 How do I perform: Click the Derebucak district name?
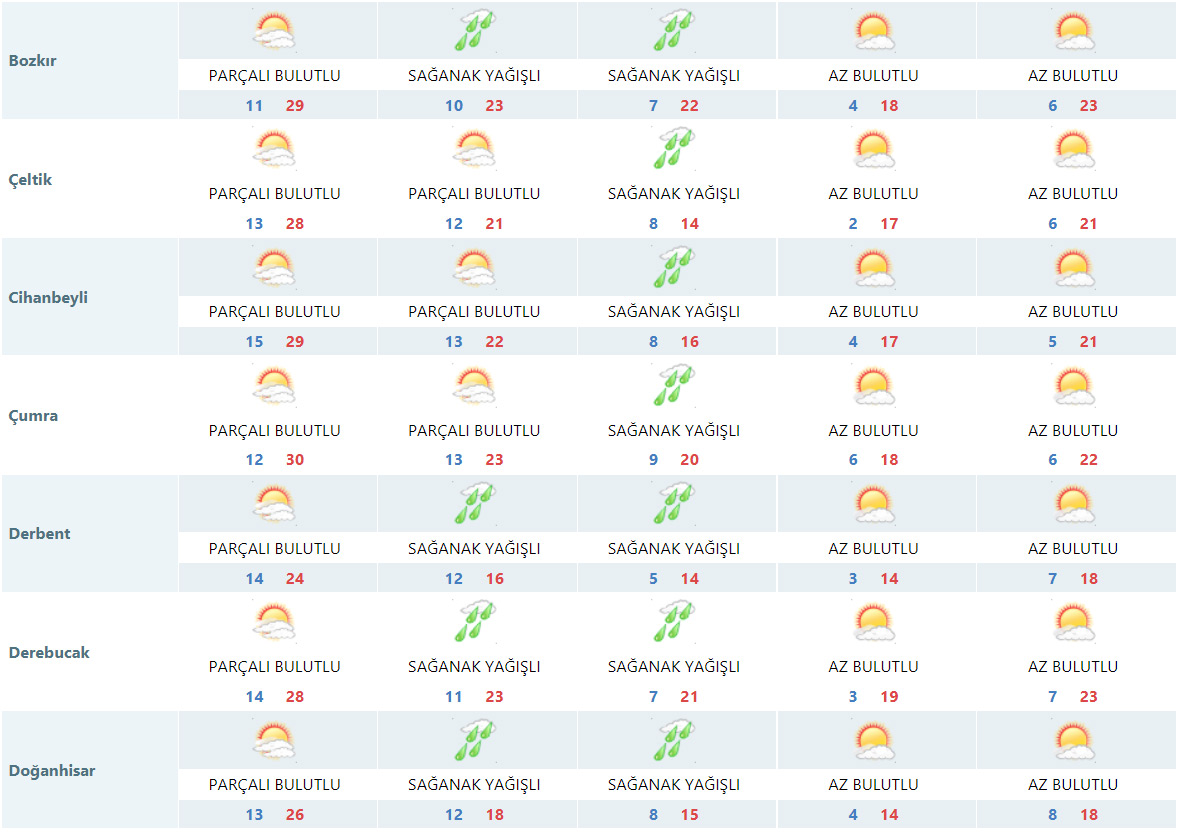pyautogui.click(x=49, y=653)
